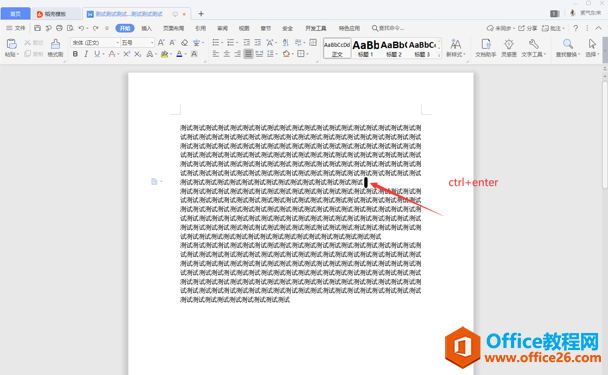Image resolution: width=608 pixels, height=375 pixels.
Task: Click the text highlight color button
Action: tap(164, 54)
